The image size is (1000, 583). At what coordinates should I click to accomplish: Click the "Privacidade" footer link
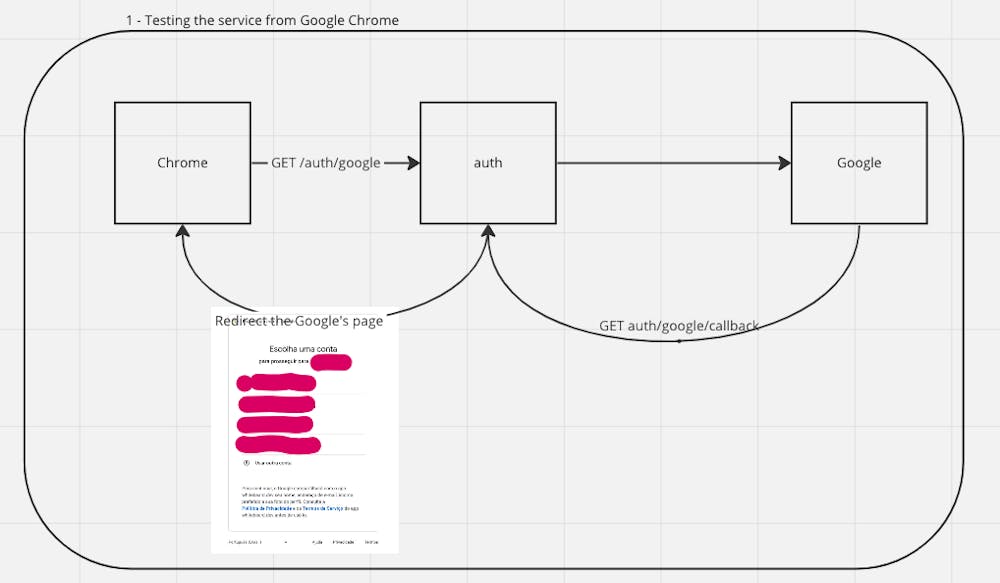(x=345, y=541)
